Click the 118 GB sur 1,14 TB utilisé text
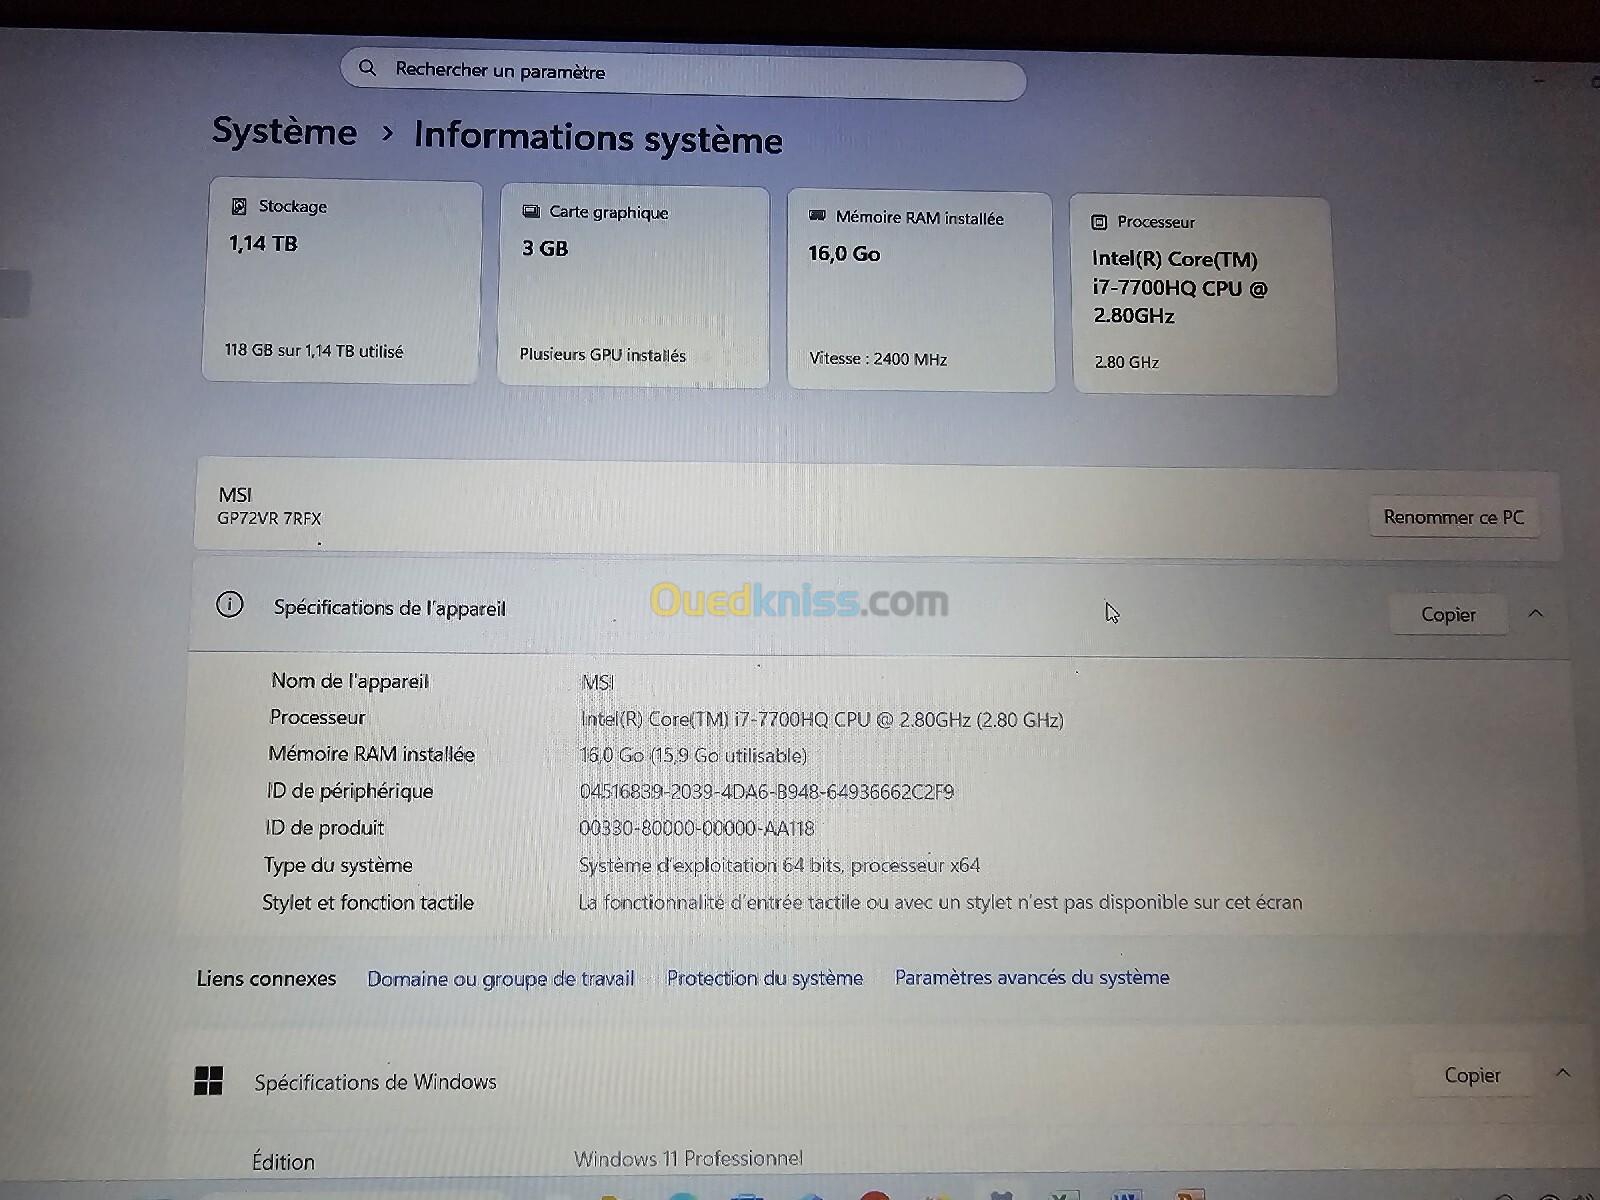 point(314,351)
